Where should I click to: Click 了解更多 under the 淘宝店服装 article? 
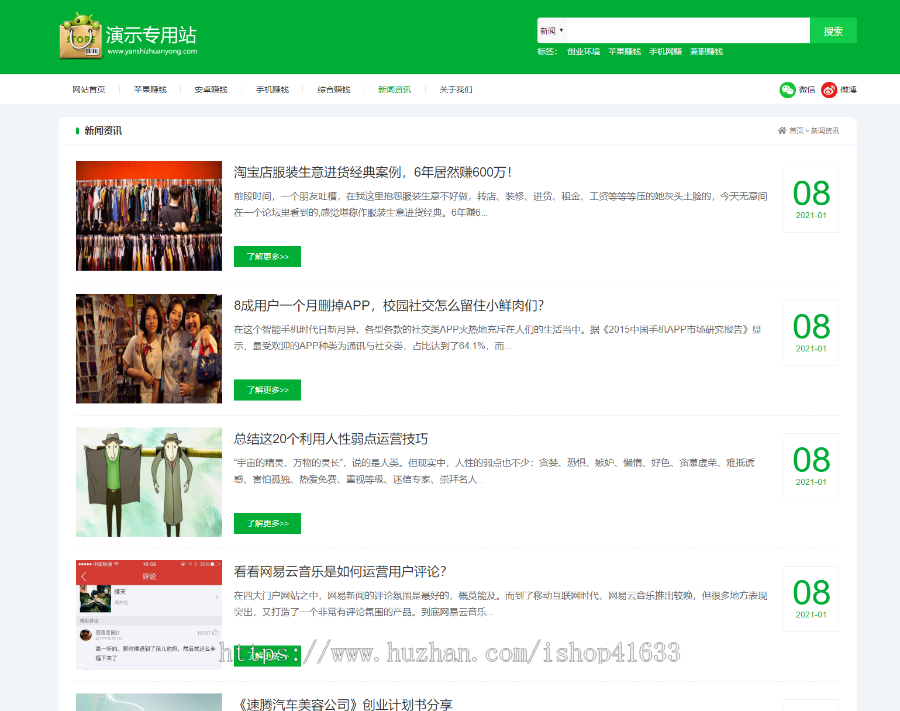coord(267,257)
